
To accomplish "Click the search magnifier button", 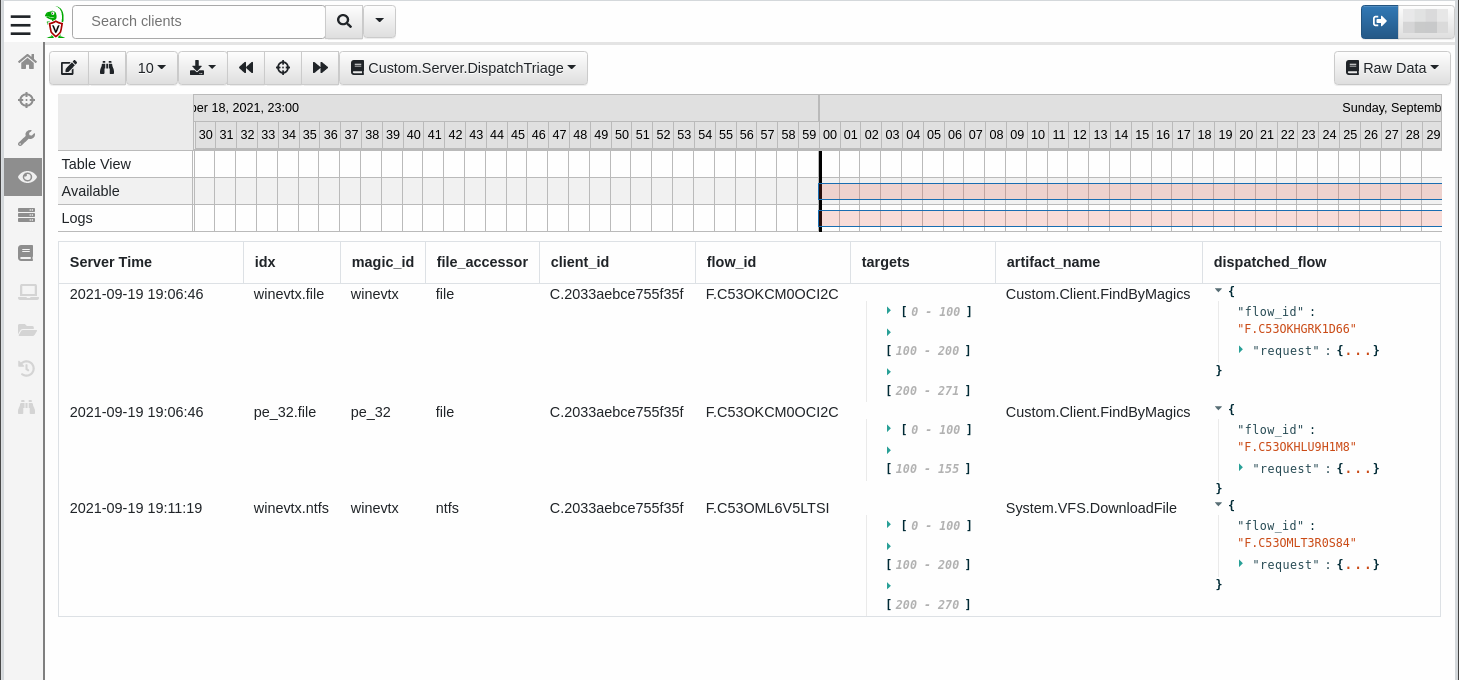I will [344, 21].
